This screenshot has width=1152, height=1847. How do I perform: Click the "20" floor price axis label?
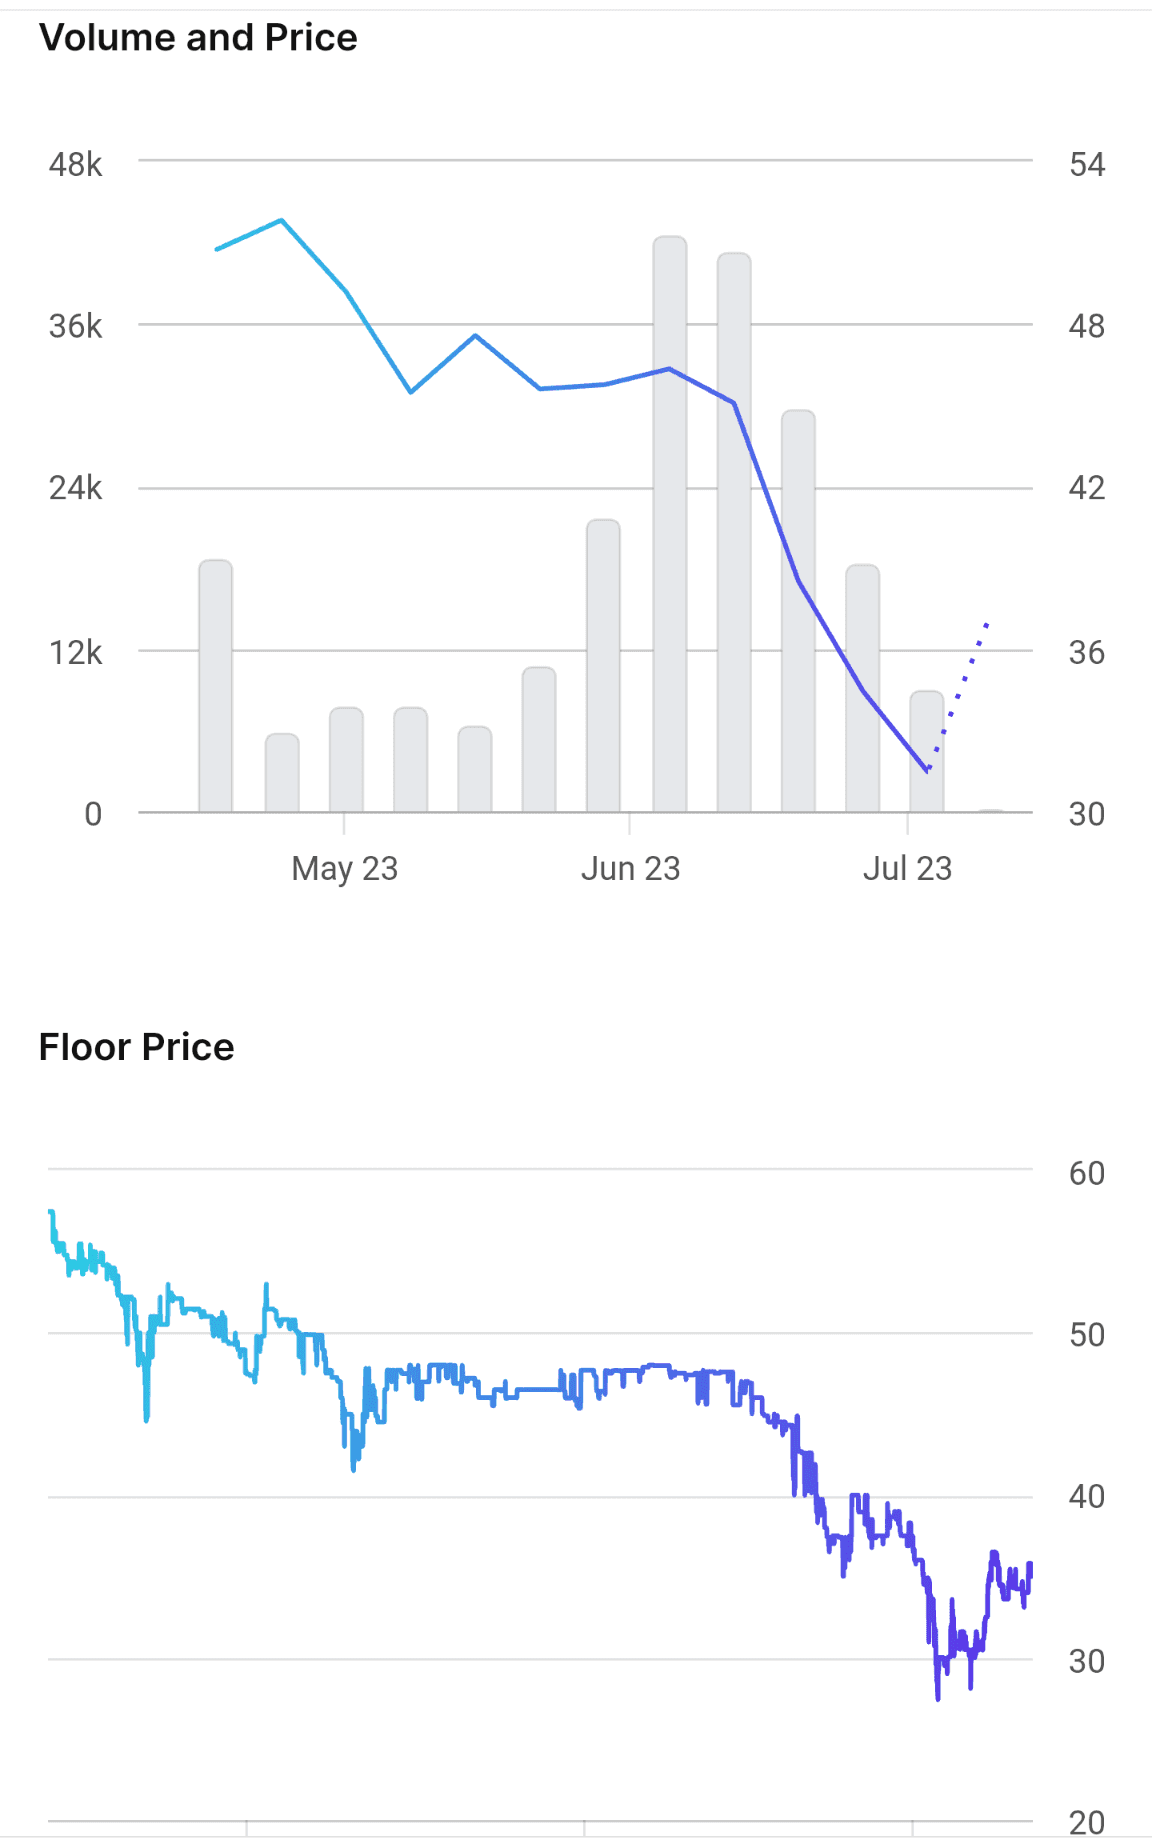coord(1087,1823)
